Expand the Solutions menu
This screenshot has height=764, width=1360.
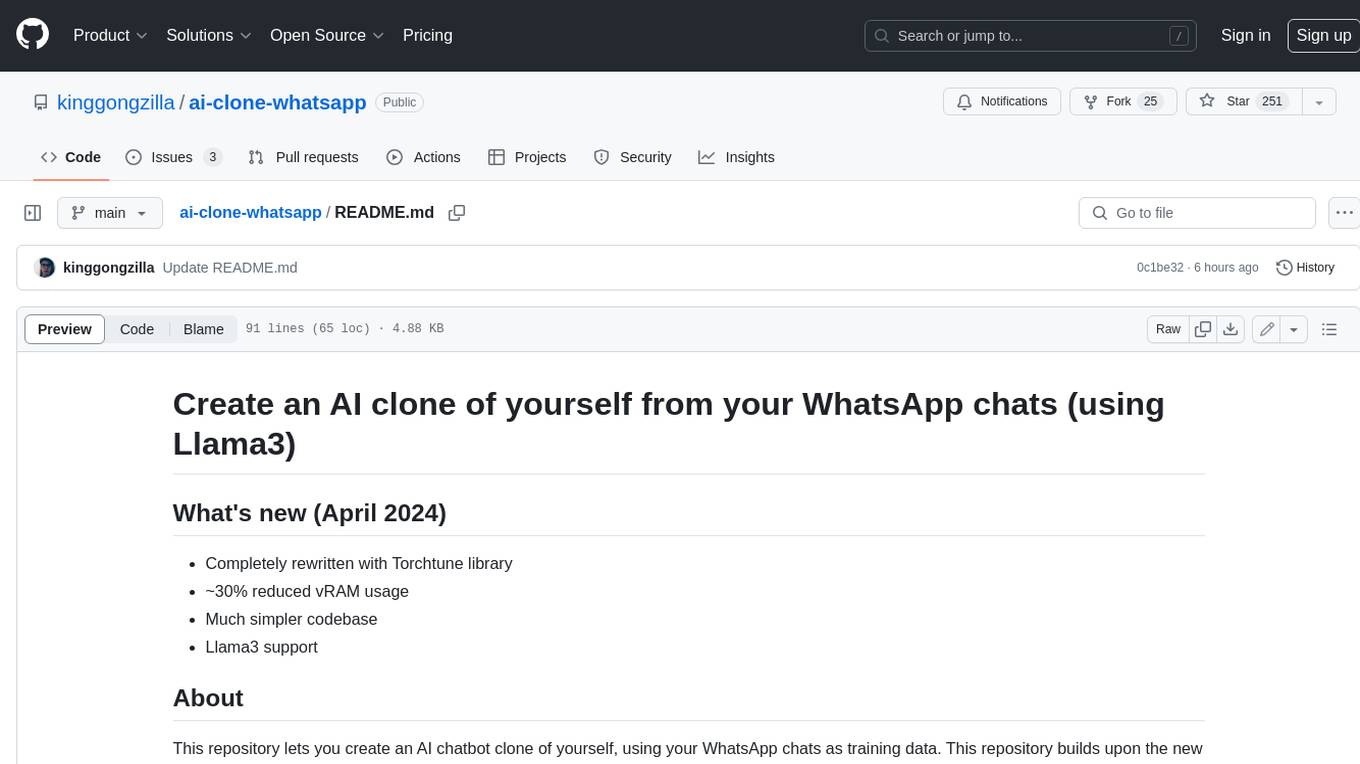point(208,35)
